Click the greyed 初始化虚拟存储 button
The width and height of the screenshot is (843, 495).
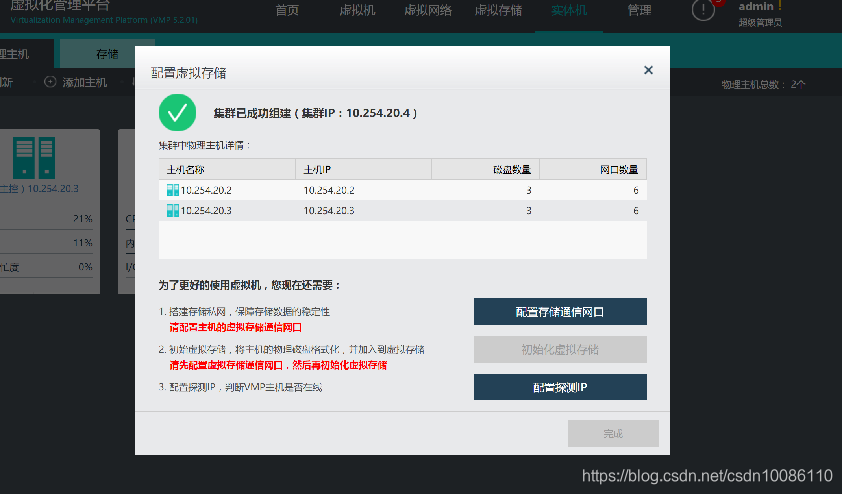click(x=560, y=350)
